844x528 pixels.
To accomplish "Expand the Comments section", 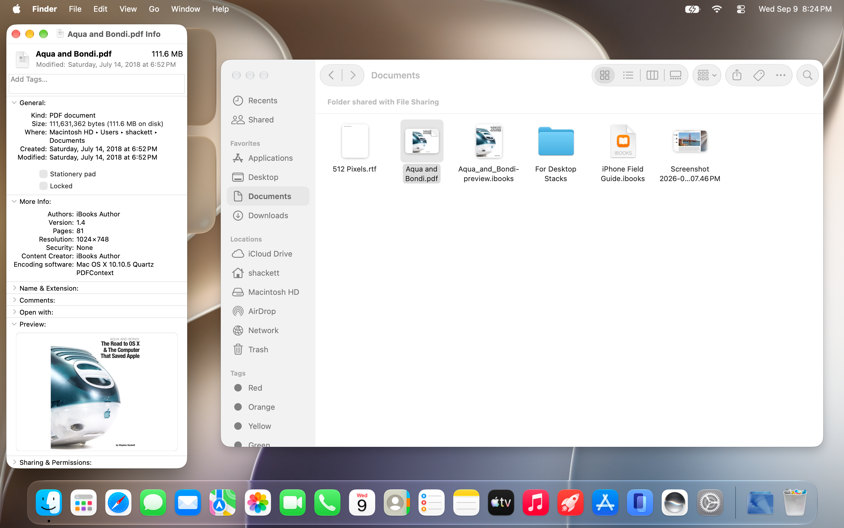I will tap(14, 300).
